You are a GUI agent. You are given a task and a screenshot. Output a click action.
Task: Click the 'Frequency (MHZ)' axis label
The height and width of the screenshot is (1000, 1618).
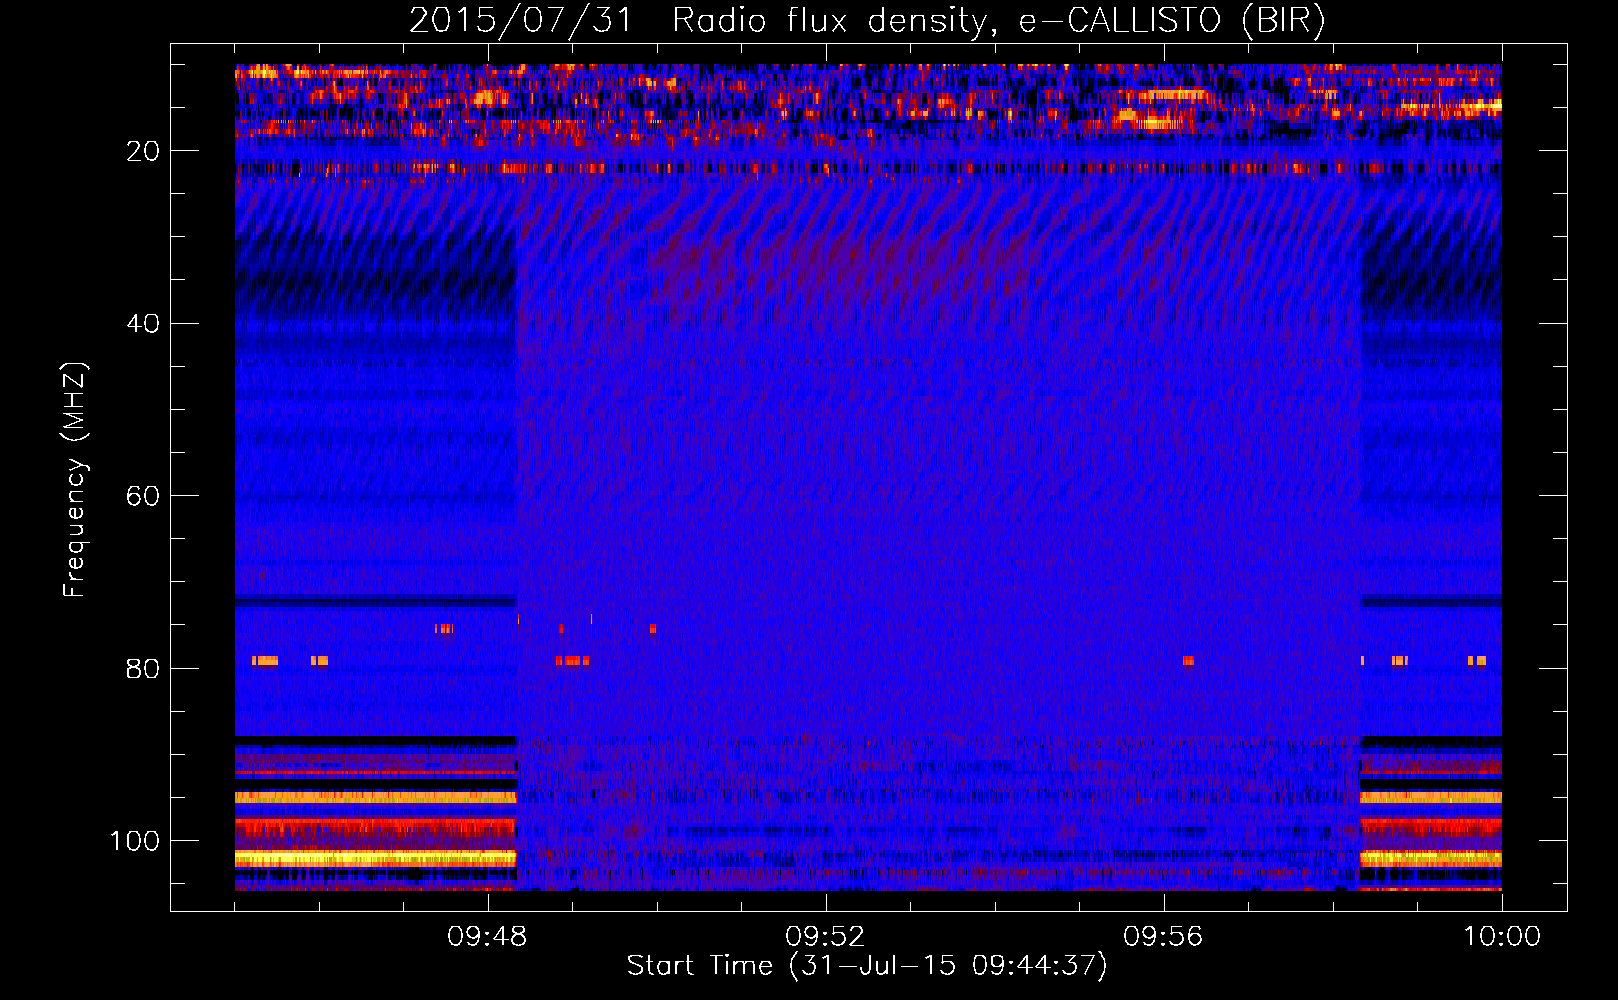(75, 480)
